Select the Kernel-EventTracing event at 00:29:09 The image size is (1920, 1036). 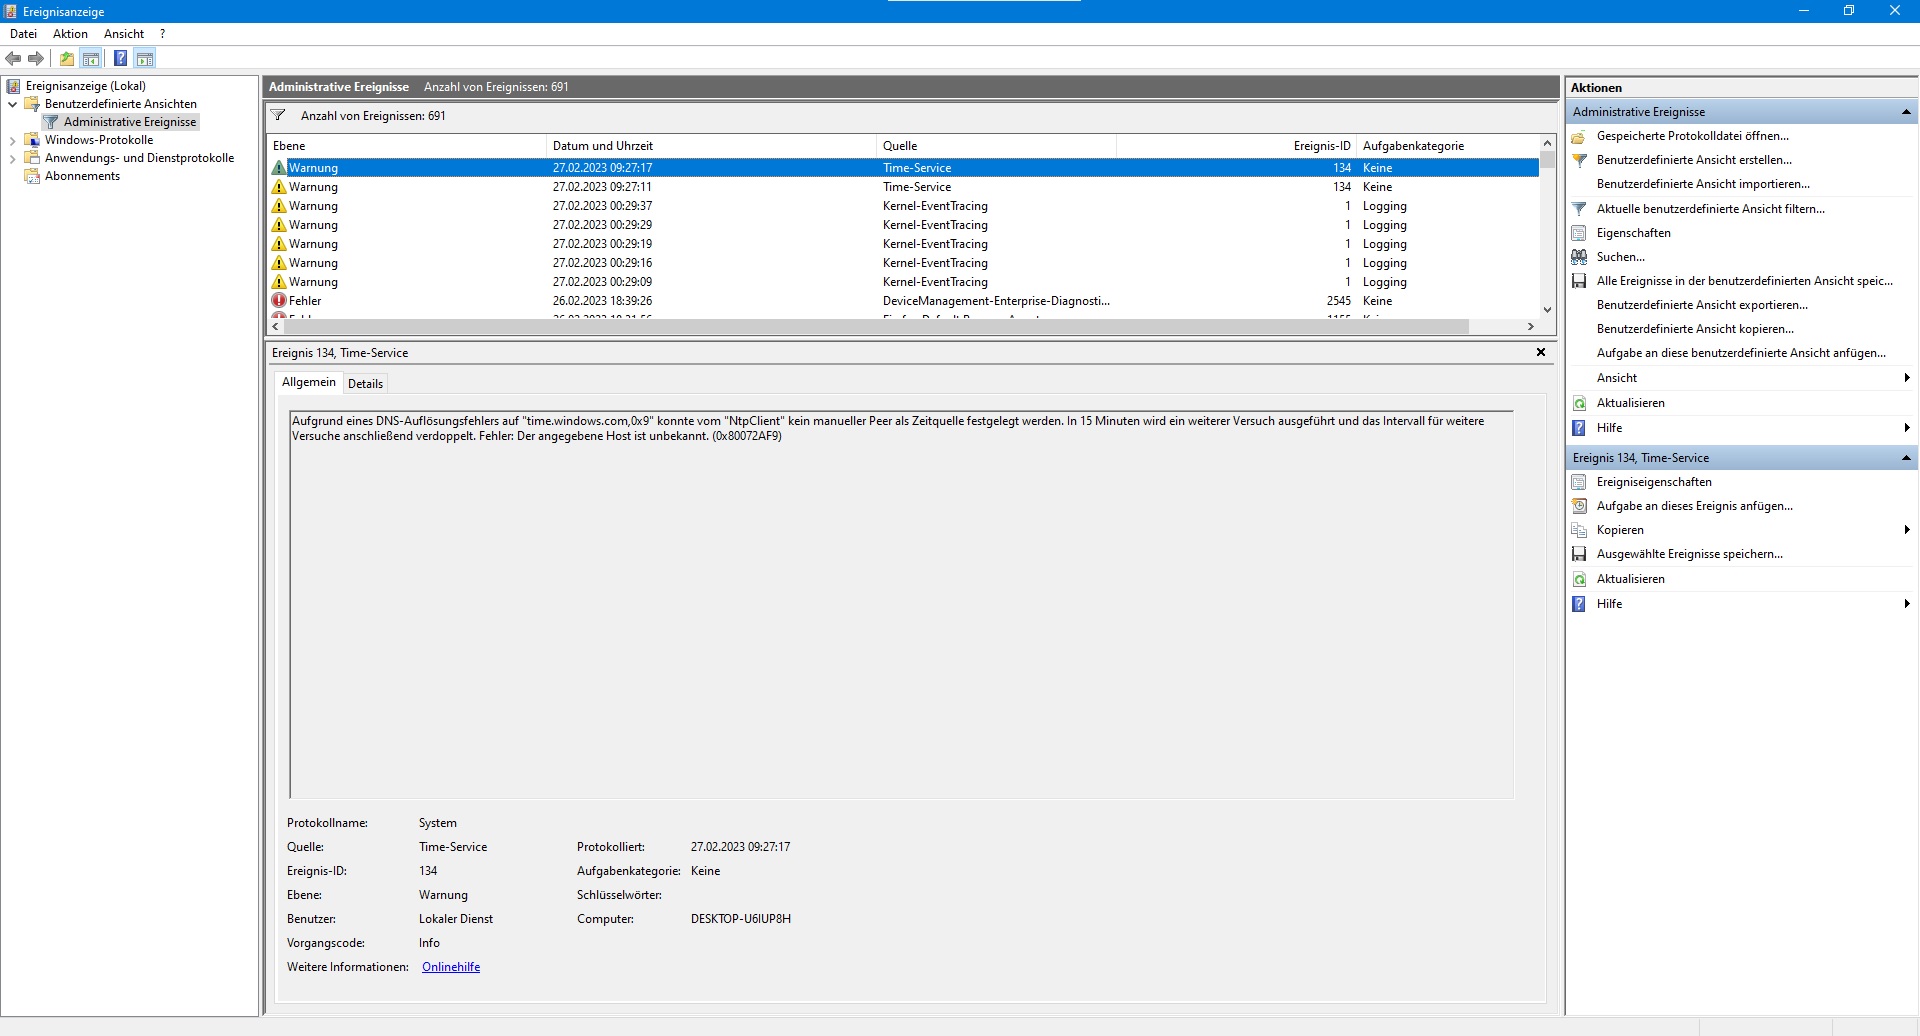pyautogui.click(x=903, y=282)
